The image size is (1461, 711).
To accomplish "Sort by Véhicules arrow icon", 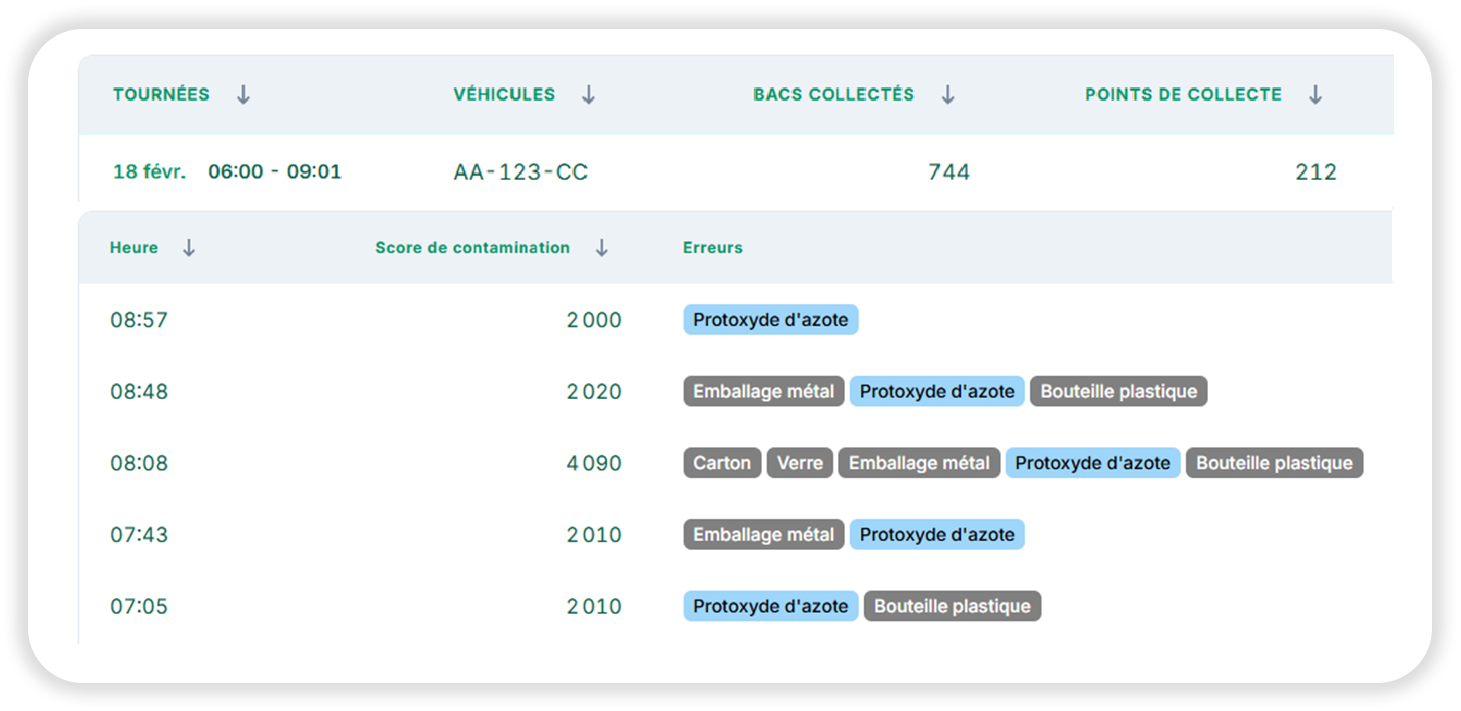I will (x=589, y=95).
